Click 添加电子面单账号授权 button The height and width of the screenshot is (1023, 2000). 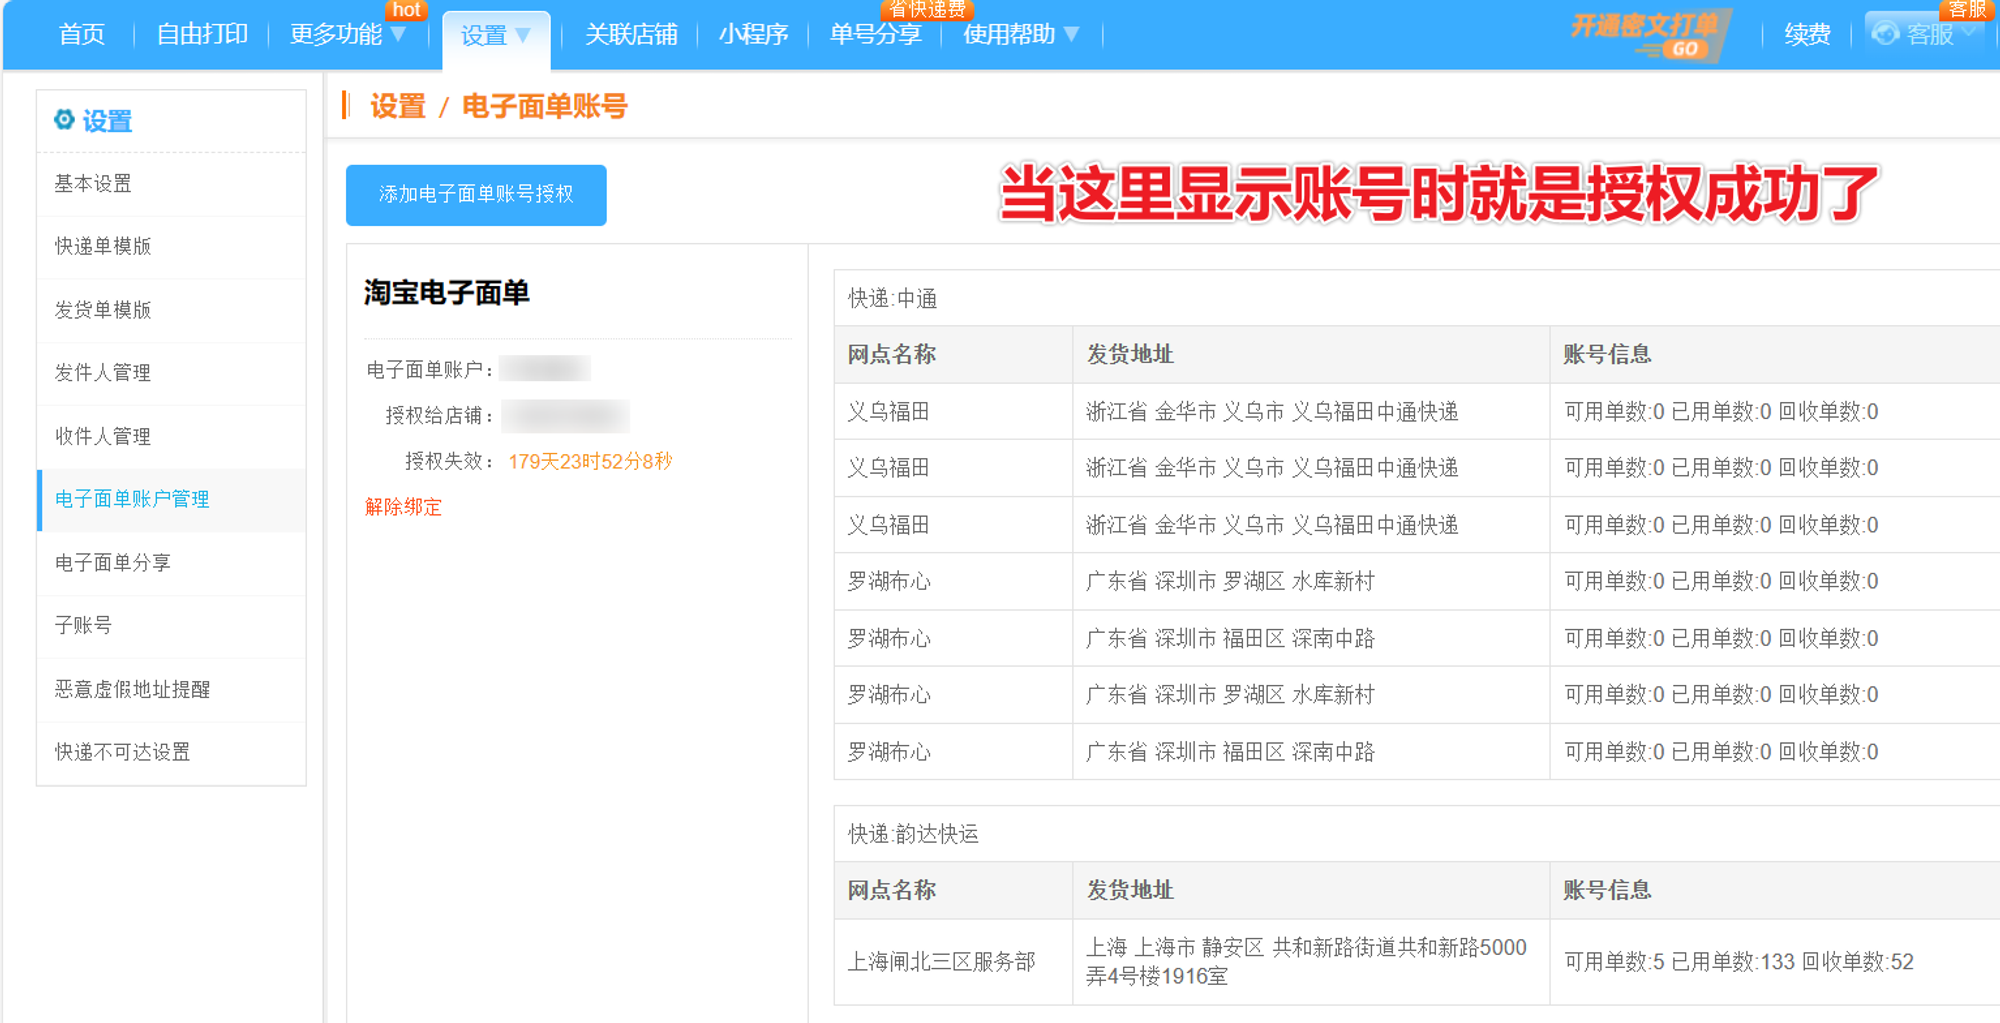pyautogui.click(x=476, y=195)
